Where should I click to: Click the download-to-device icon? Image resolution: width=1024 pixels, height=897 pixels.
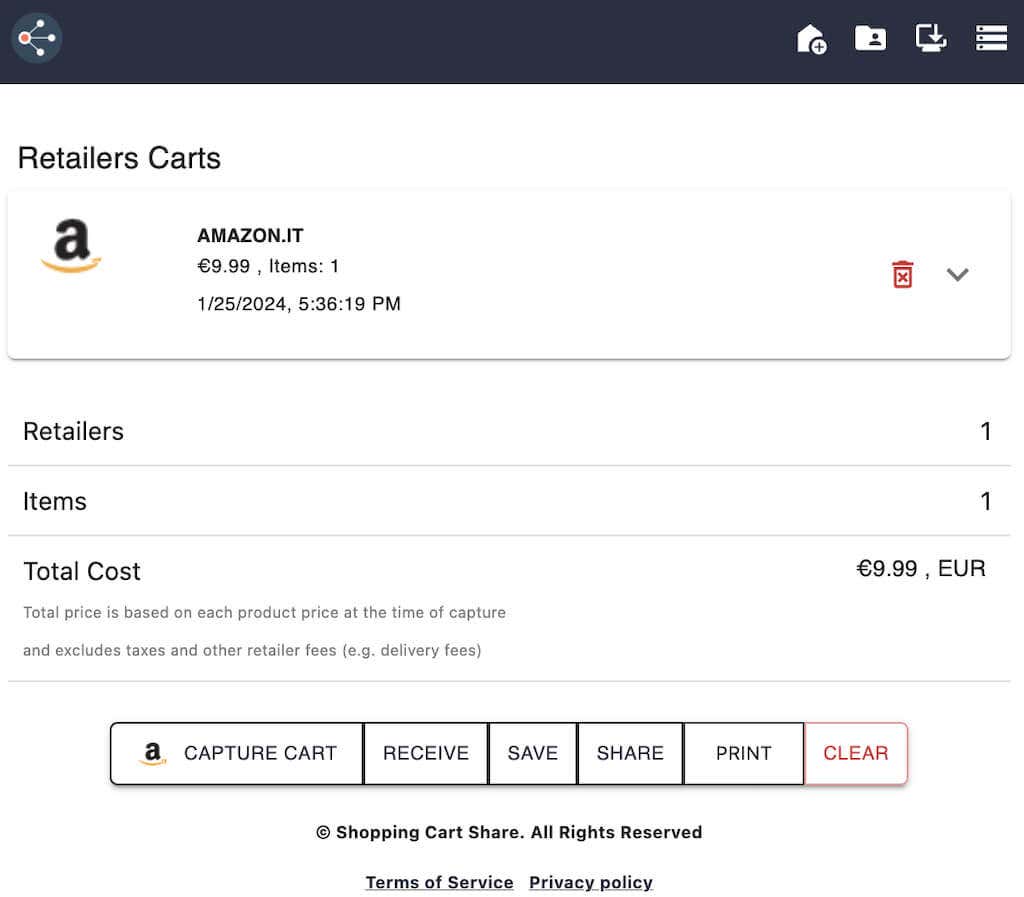930,38
